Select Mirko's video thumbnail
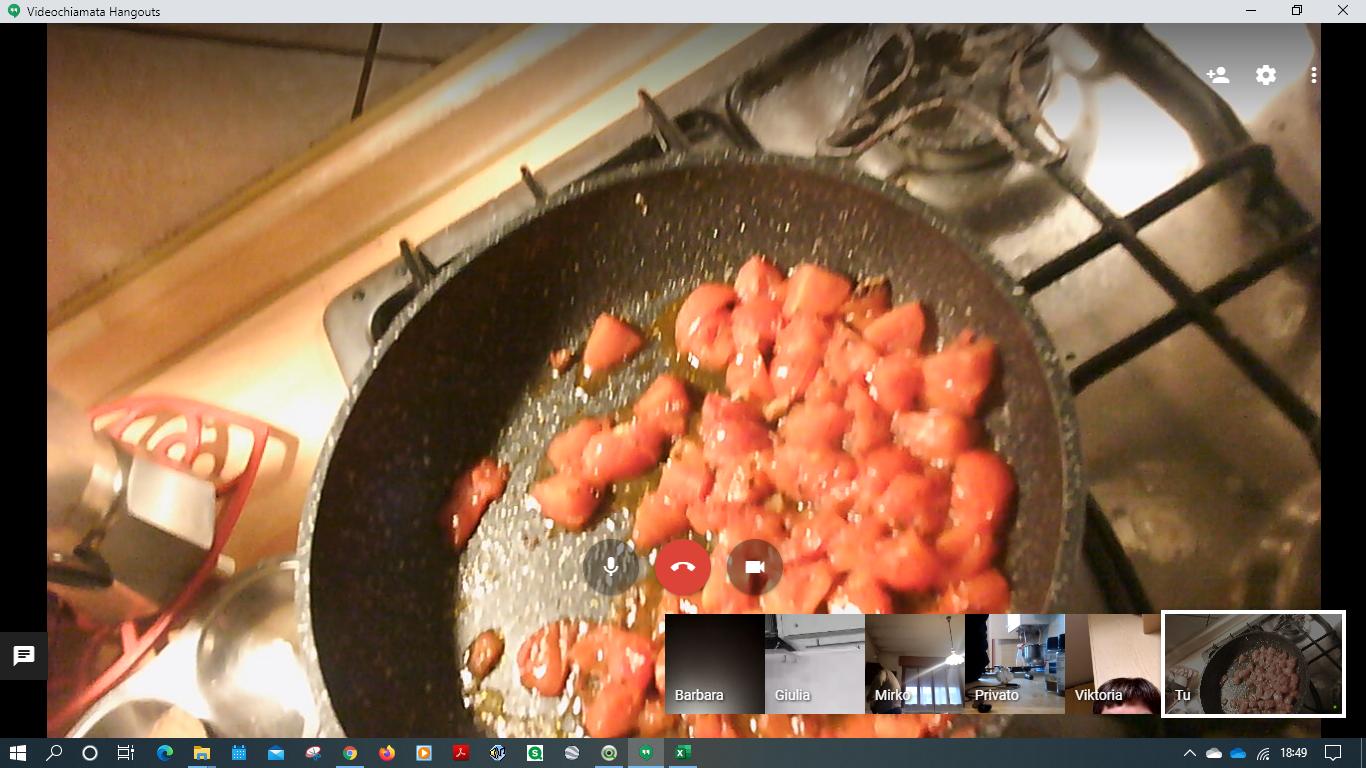 point(915,664)
